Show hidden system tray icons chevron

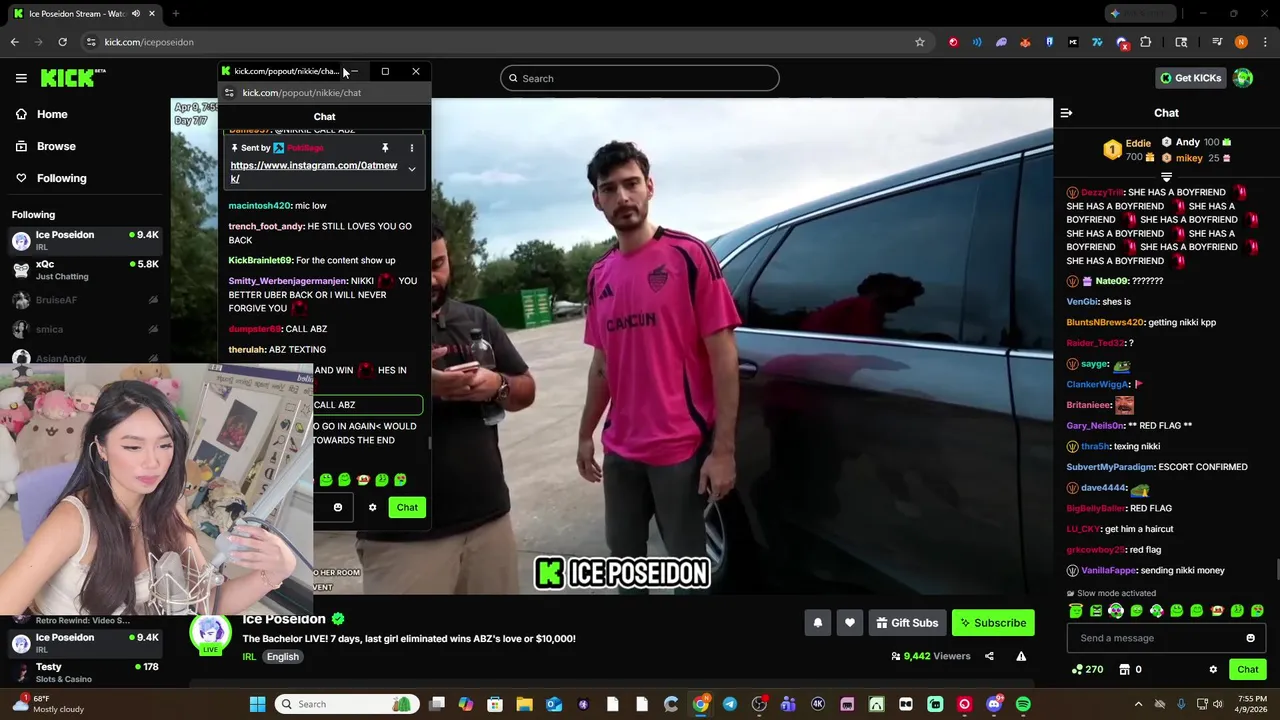point(1138,704)
